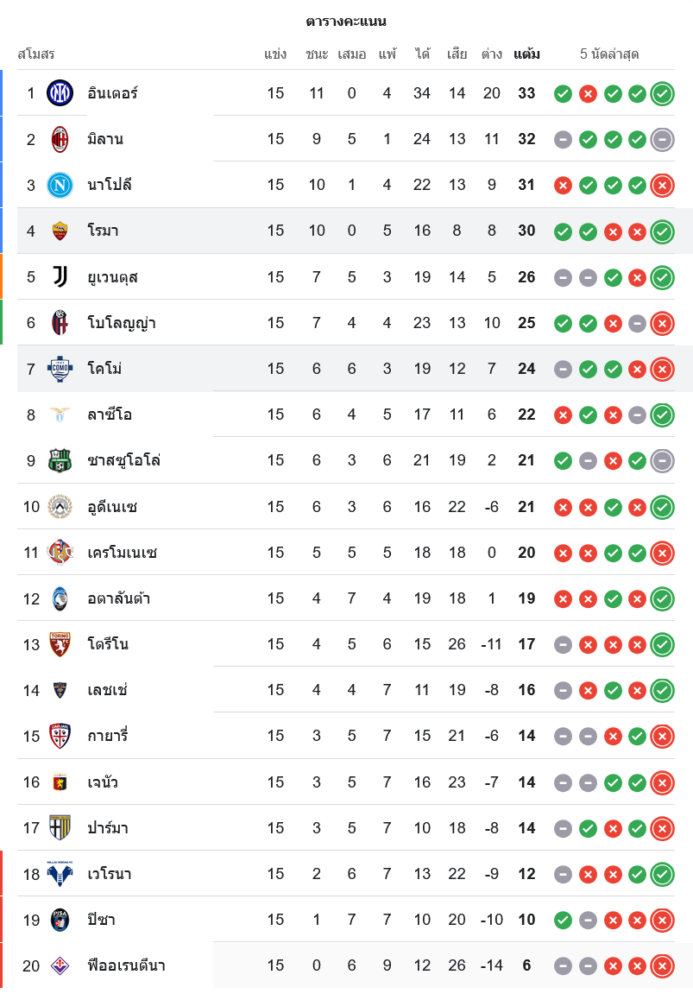Click the AC Milan crest icon

(x=60, y=139)
